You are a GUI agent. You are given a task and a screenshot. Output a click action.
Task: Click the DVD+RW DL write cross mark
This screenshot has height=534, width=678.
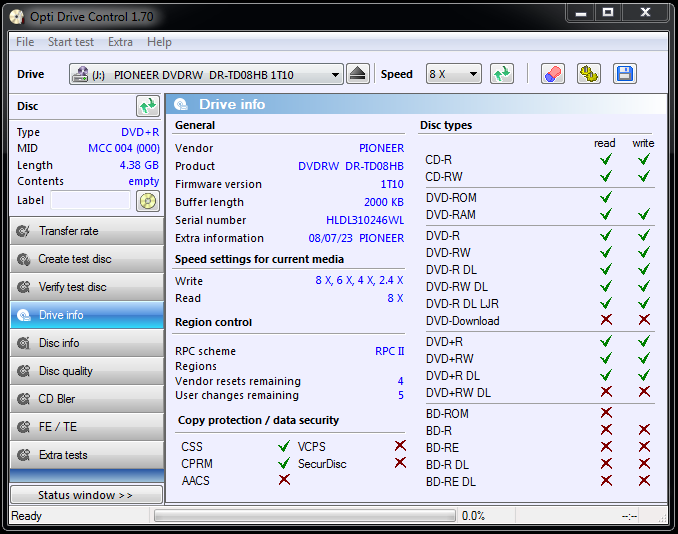tap(644, 392)
